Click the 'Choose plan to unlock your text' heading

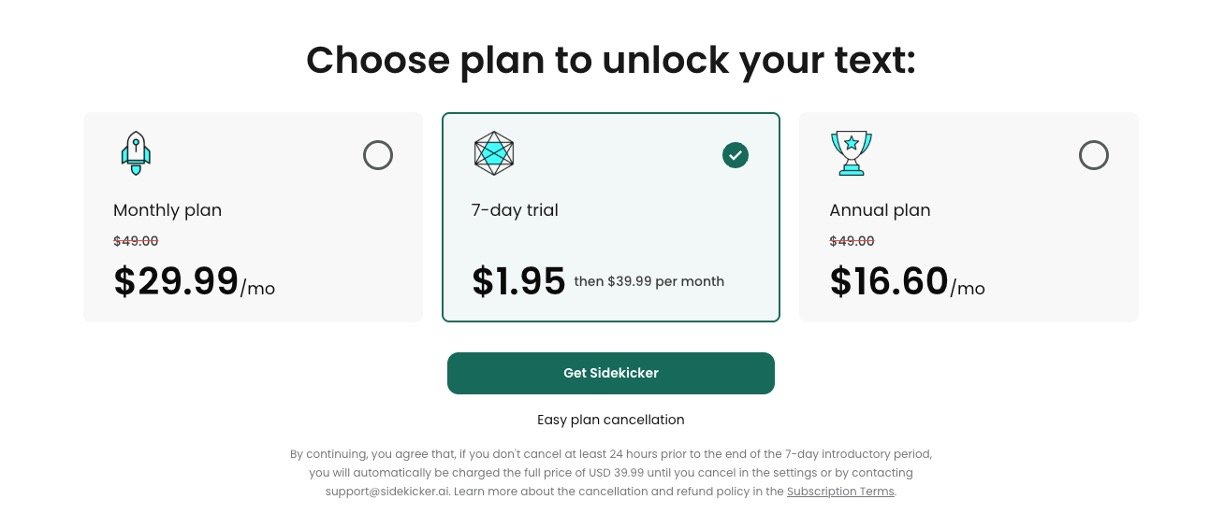click(611, 60)
